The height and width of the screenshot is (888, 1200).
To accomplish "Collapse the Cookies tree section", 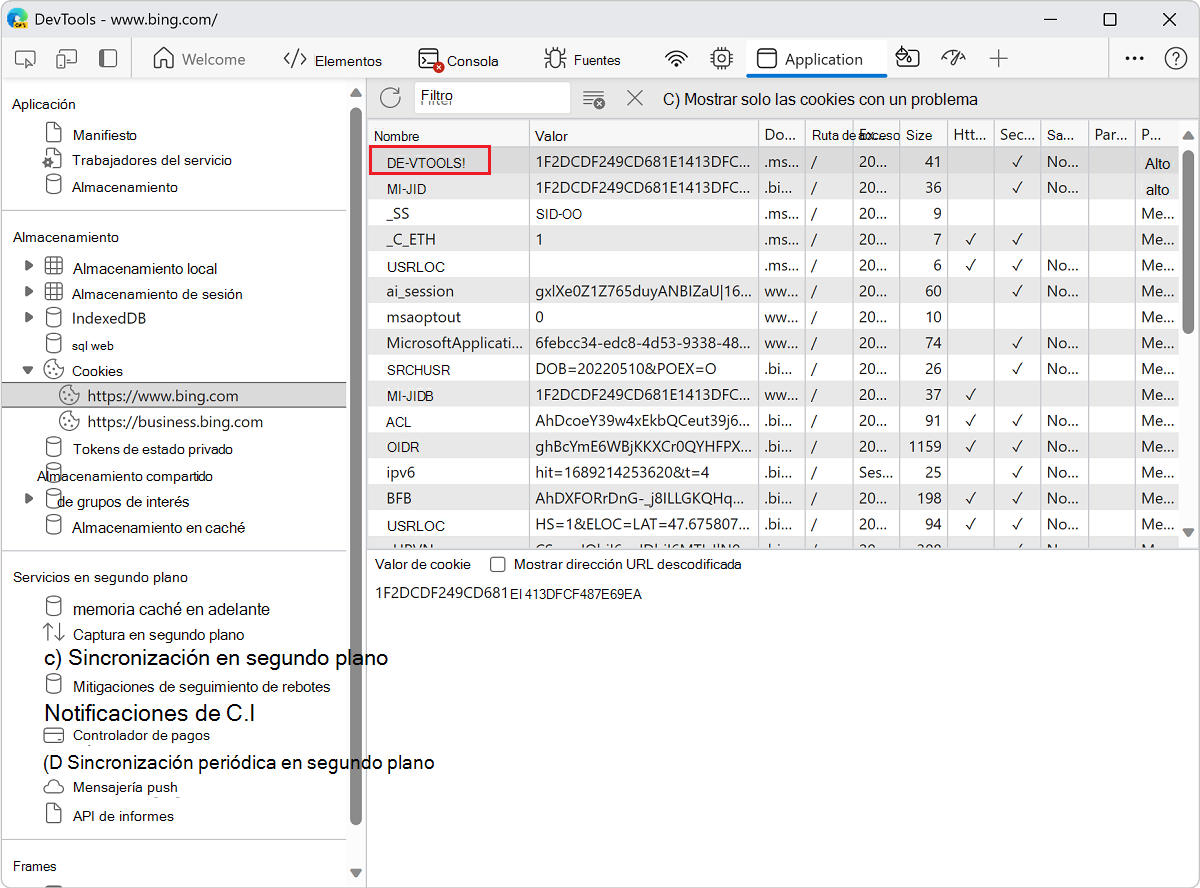I will [x=29, y=368].
